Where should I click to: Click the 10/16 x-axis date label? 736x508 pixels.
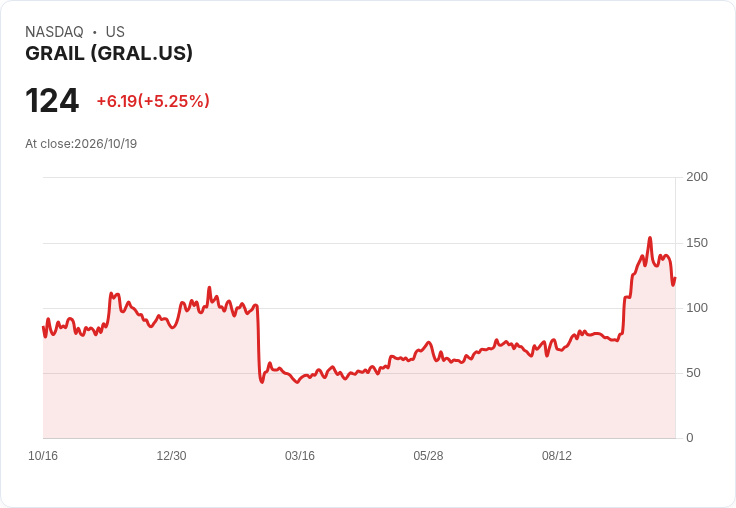(43, 456)
